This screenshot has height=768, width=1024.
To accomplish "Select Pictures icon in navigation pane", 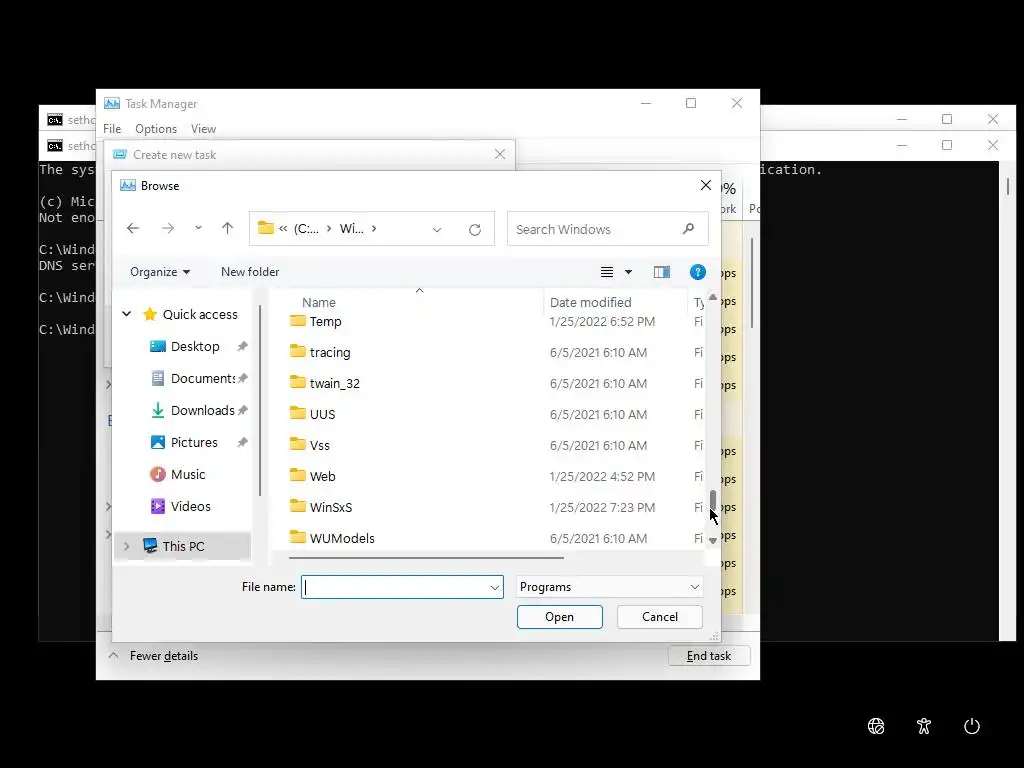I will tap(157, 442).
